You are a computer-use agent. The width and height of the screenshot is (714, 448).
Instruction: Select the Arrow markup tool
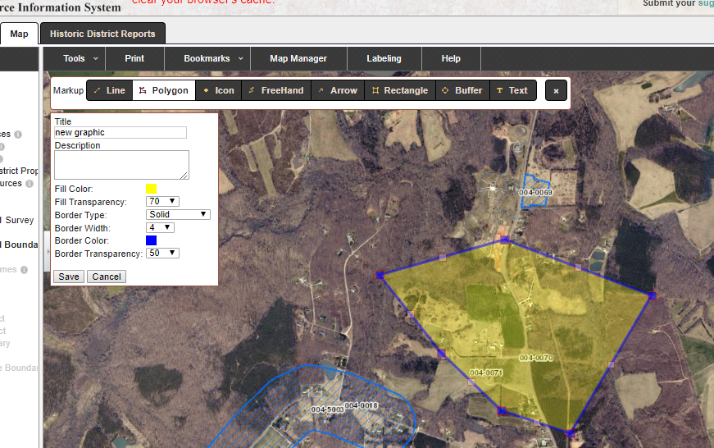coord(338,91)
